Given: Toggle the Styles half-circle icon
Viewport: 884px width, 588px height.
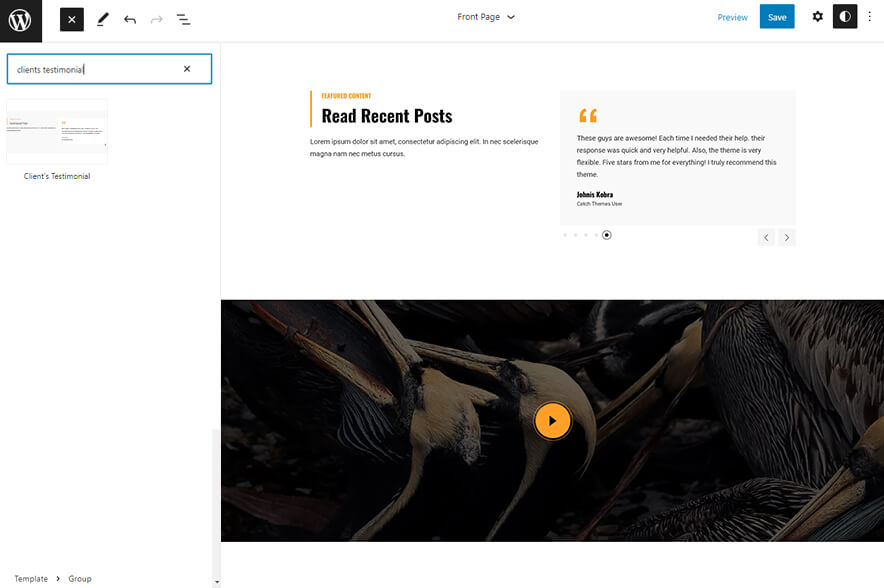Looking at the screenshot, I should (845, 17).
